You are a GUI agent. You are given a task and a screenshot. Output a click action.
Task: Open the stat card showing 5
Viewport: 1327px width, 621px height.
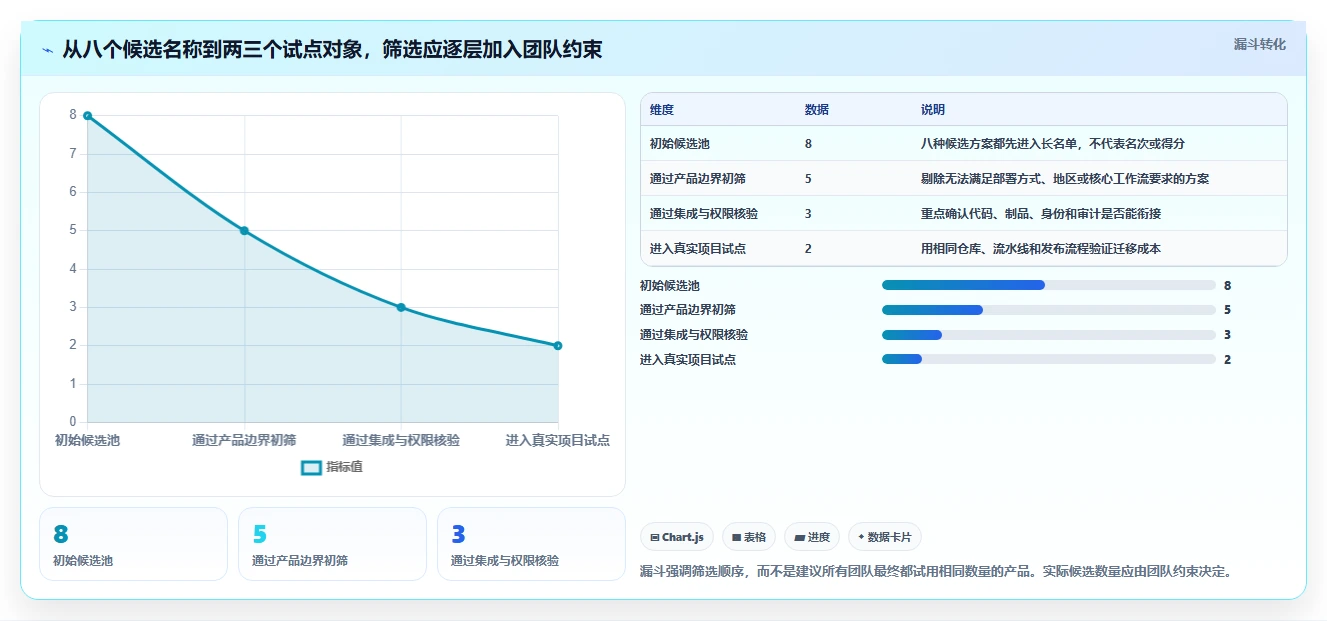click(x=332, y=544)
